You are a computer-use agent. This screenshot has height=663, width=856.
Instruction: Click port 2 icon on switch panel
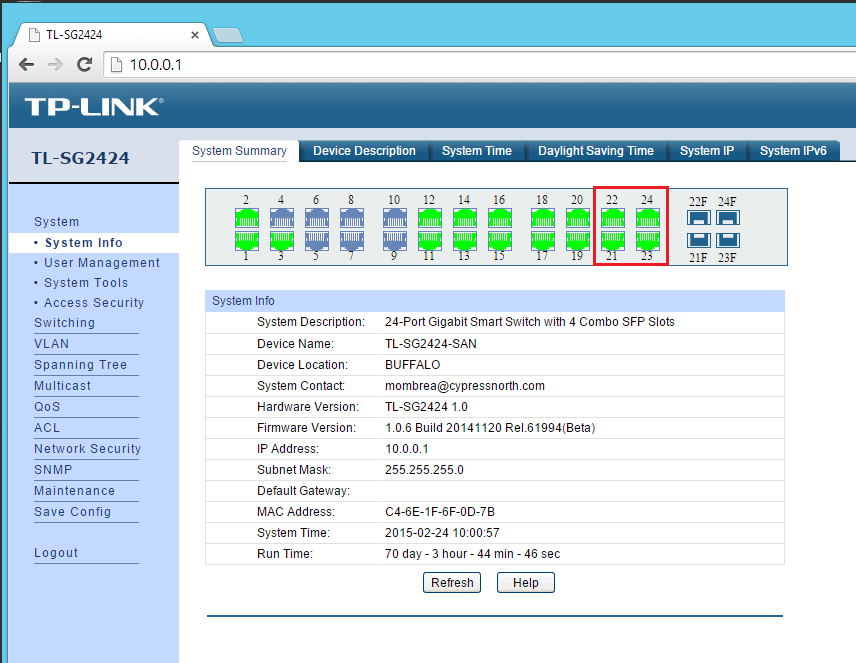pyautogui.click(x=247, y=218)
